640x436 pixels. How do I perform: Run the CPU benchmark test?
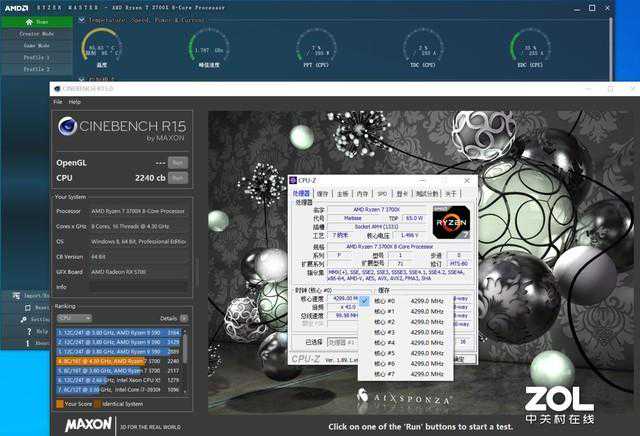[177, 176]
